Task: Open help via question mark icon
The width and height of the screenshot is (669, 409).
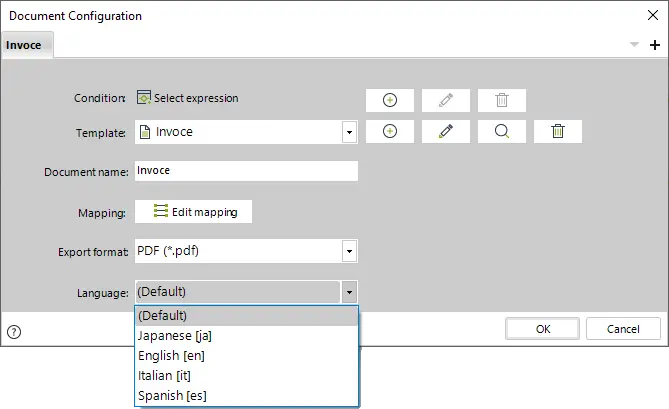Action: click(x=14, y=331)
